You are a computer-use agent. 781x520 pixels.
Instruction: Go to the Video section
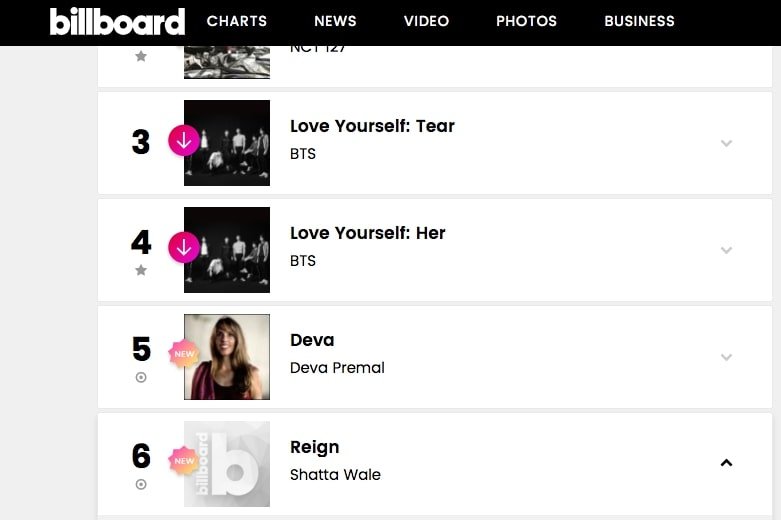[x=426, y=21]
